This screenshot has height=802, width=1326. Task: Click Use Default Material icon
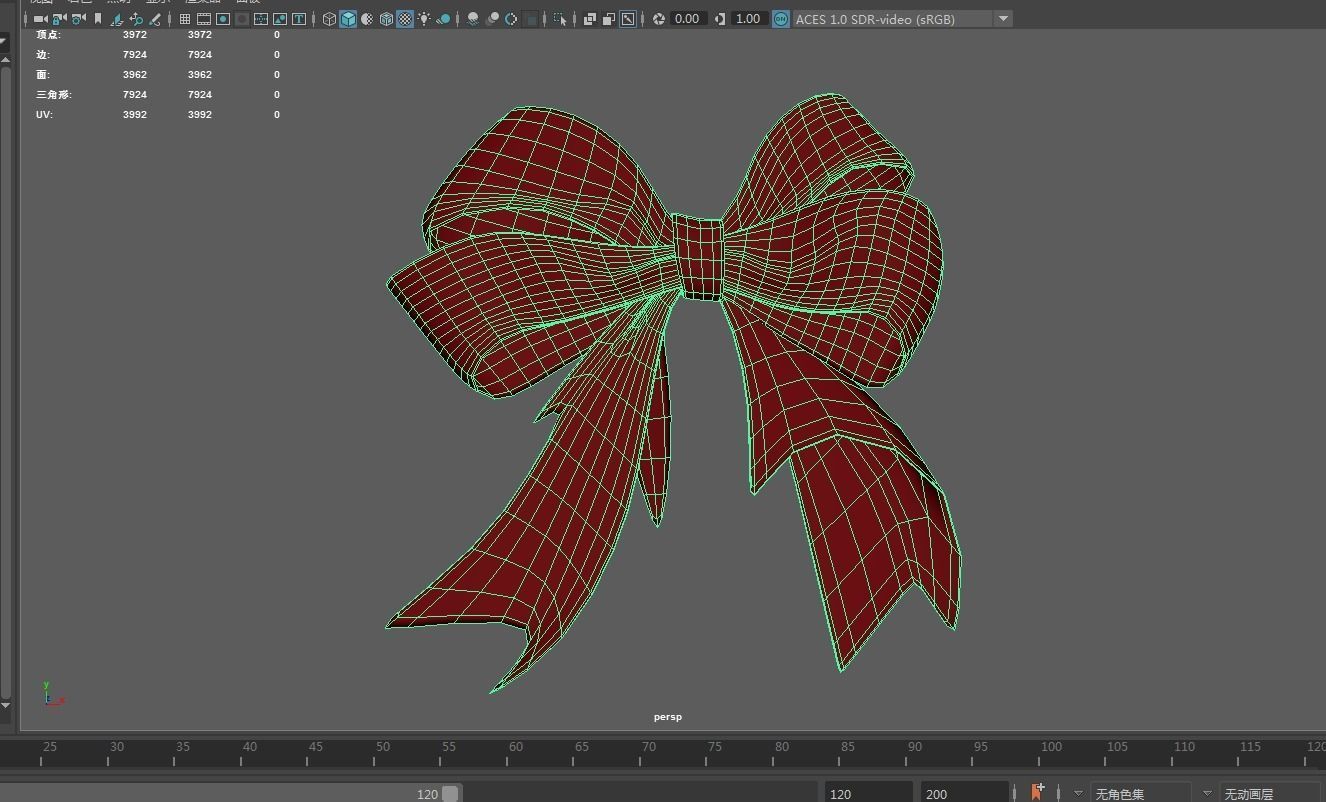click(x=367, y=19)
